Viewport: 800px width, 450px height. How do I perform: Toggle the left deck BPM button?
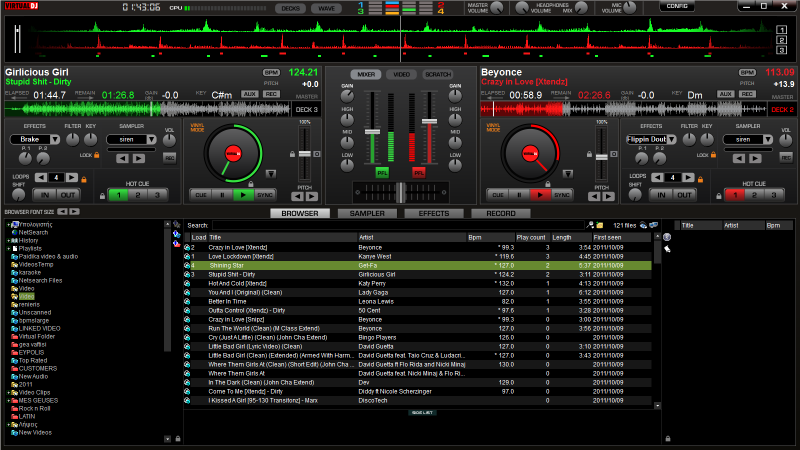click(x=271, y=72)
